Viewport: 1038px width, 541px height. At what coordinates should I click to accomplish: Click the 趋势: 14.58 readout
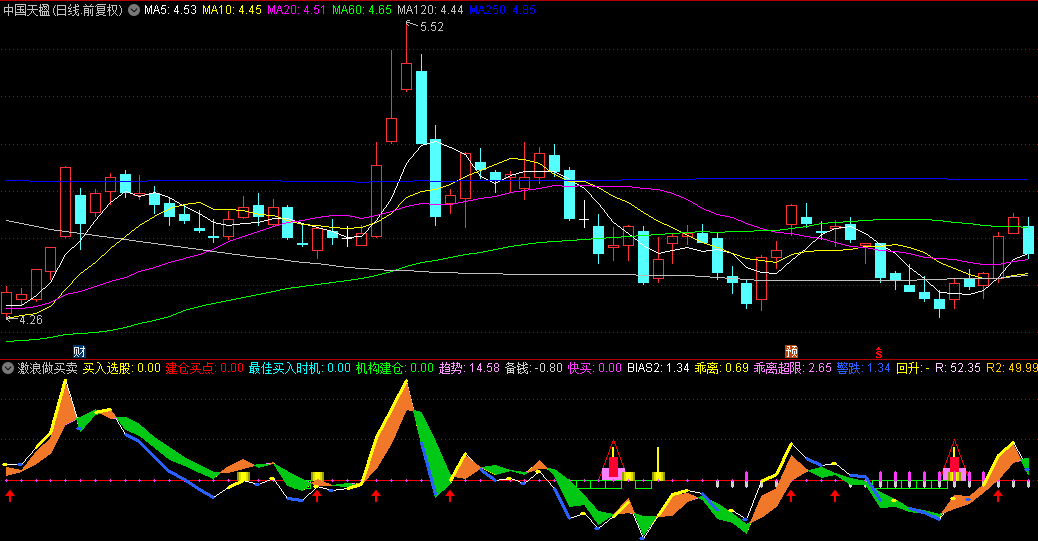click(x=469, y=368)
